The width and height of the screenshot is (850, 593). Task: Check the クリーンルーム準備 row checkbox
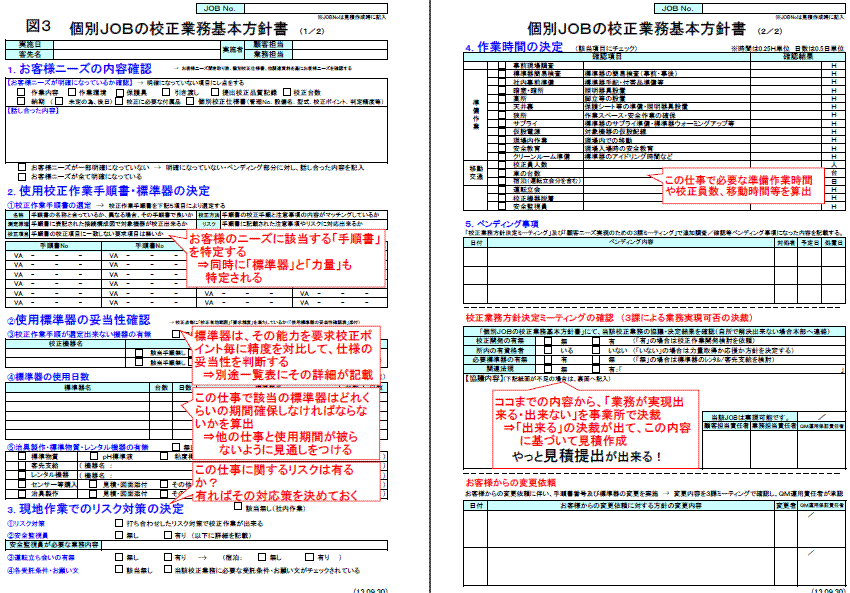501,157
